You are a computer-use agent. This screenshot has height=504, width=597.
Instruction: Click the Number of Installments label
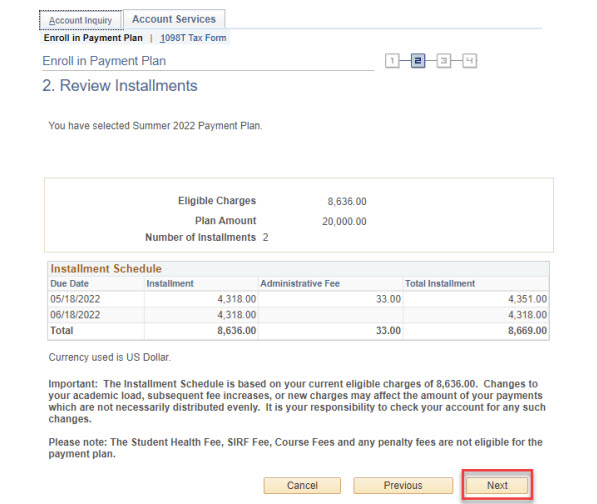tap(200, 238)
